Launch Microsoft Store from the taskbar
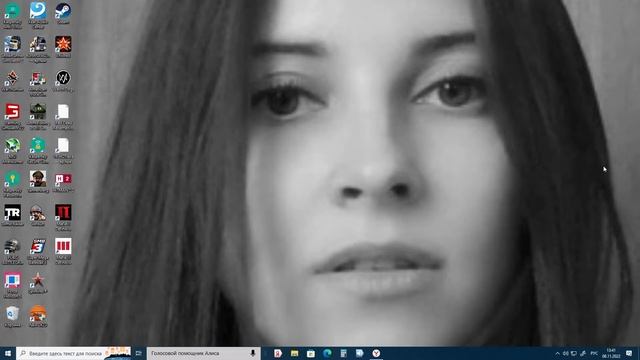This screenshot has width=640, height=360. tap(311, 353)
